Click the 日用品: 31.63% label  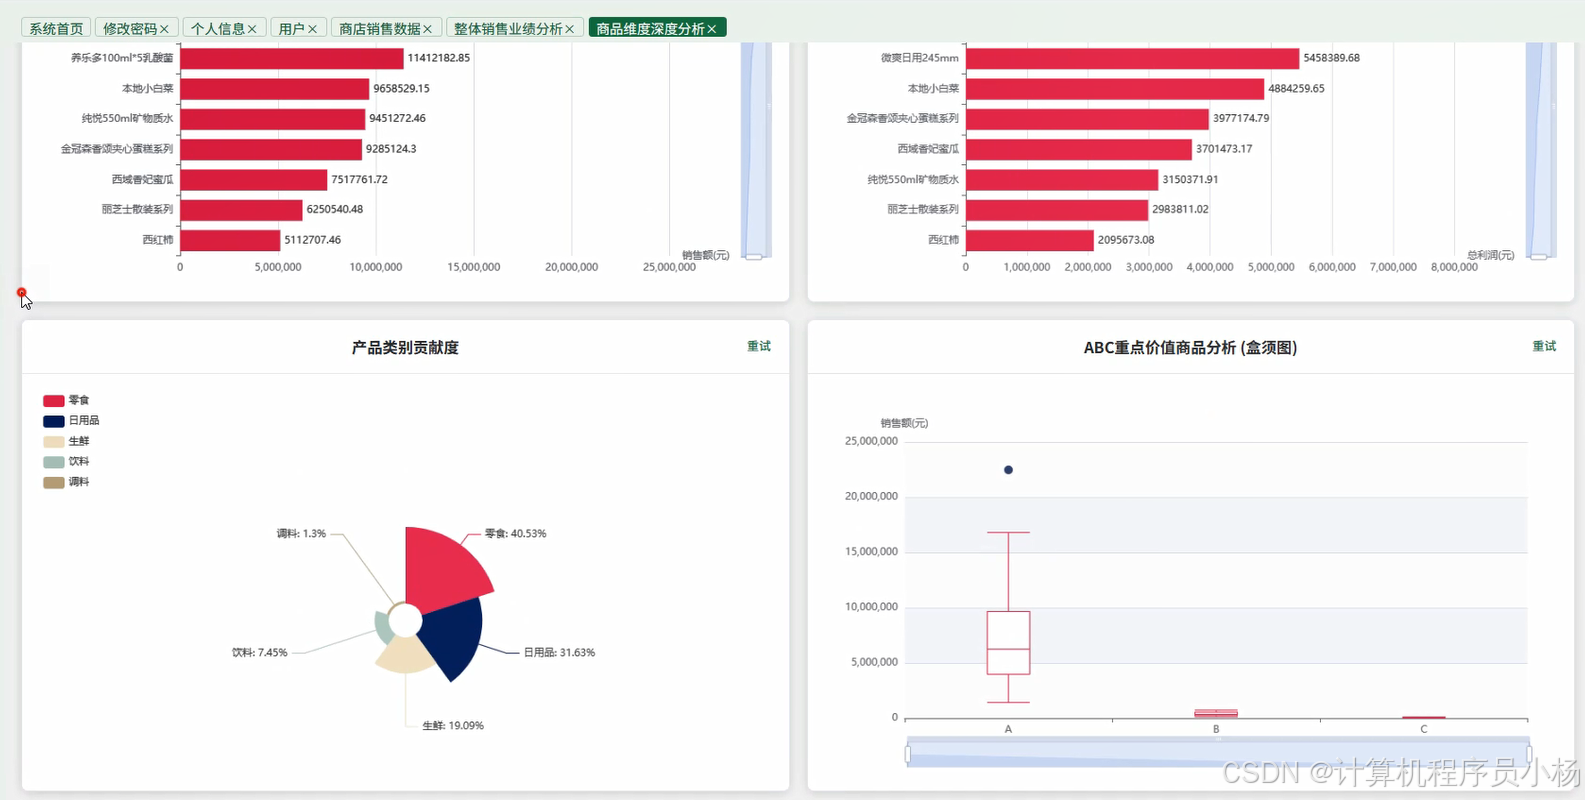559,653
